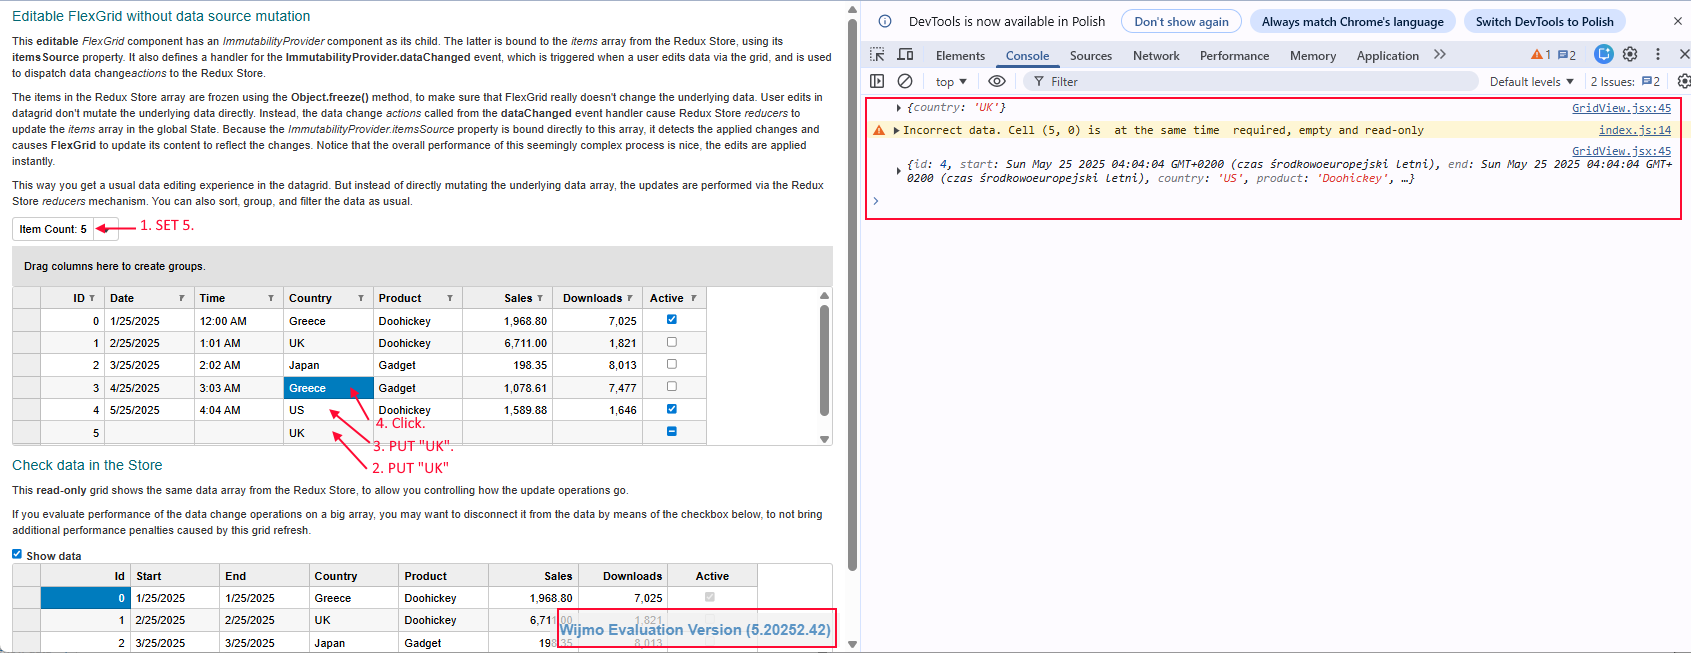Viewport: 1691px width, 653px height.
Task: Open live expression eye icon
Action: [997, 81]
